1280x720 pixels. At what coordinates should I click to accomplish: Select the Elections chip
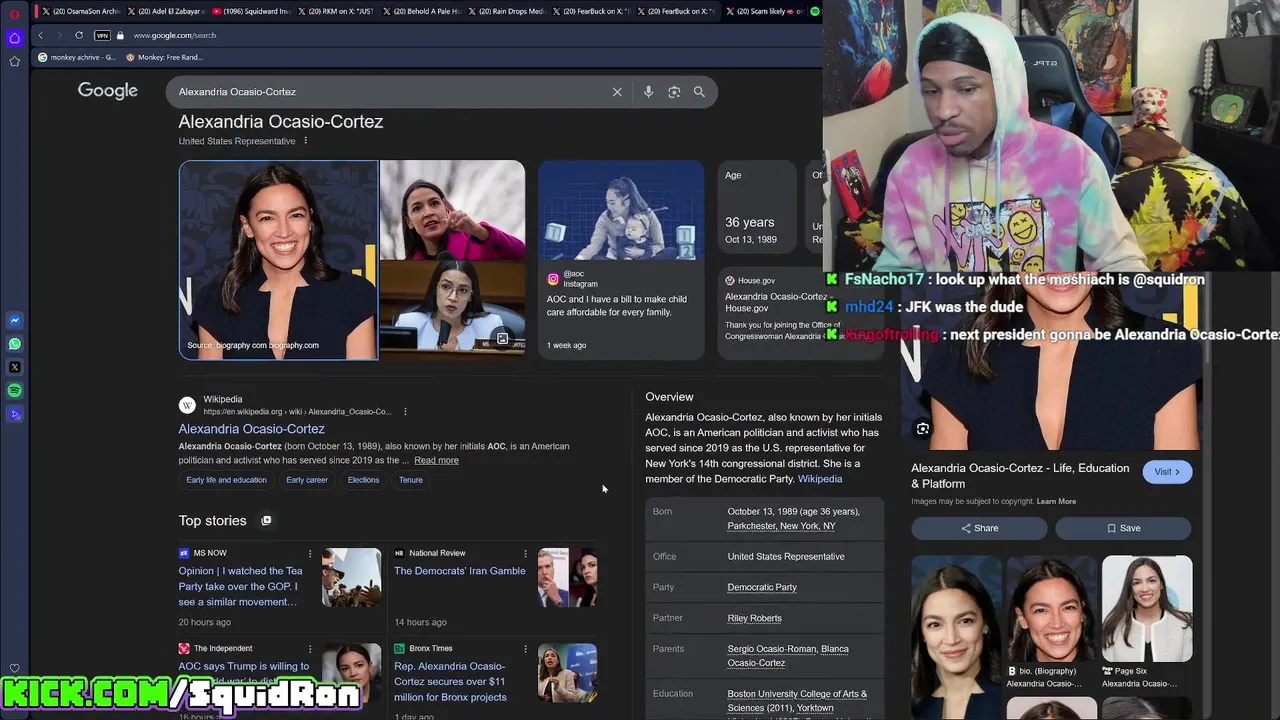coord(363,480)
